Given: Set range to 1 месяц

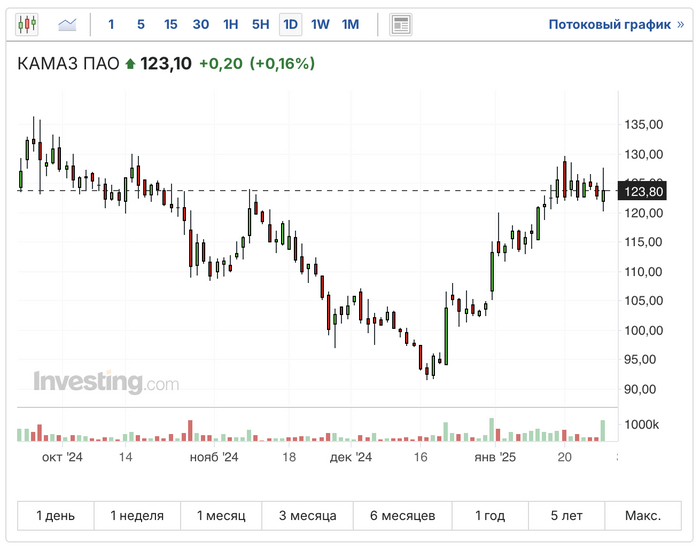Looking at the screenshot, I should 221,516.
